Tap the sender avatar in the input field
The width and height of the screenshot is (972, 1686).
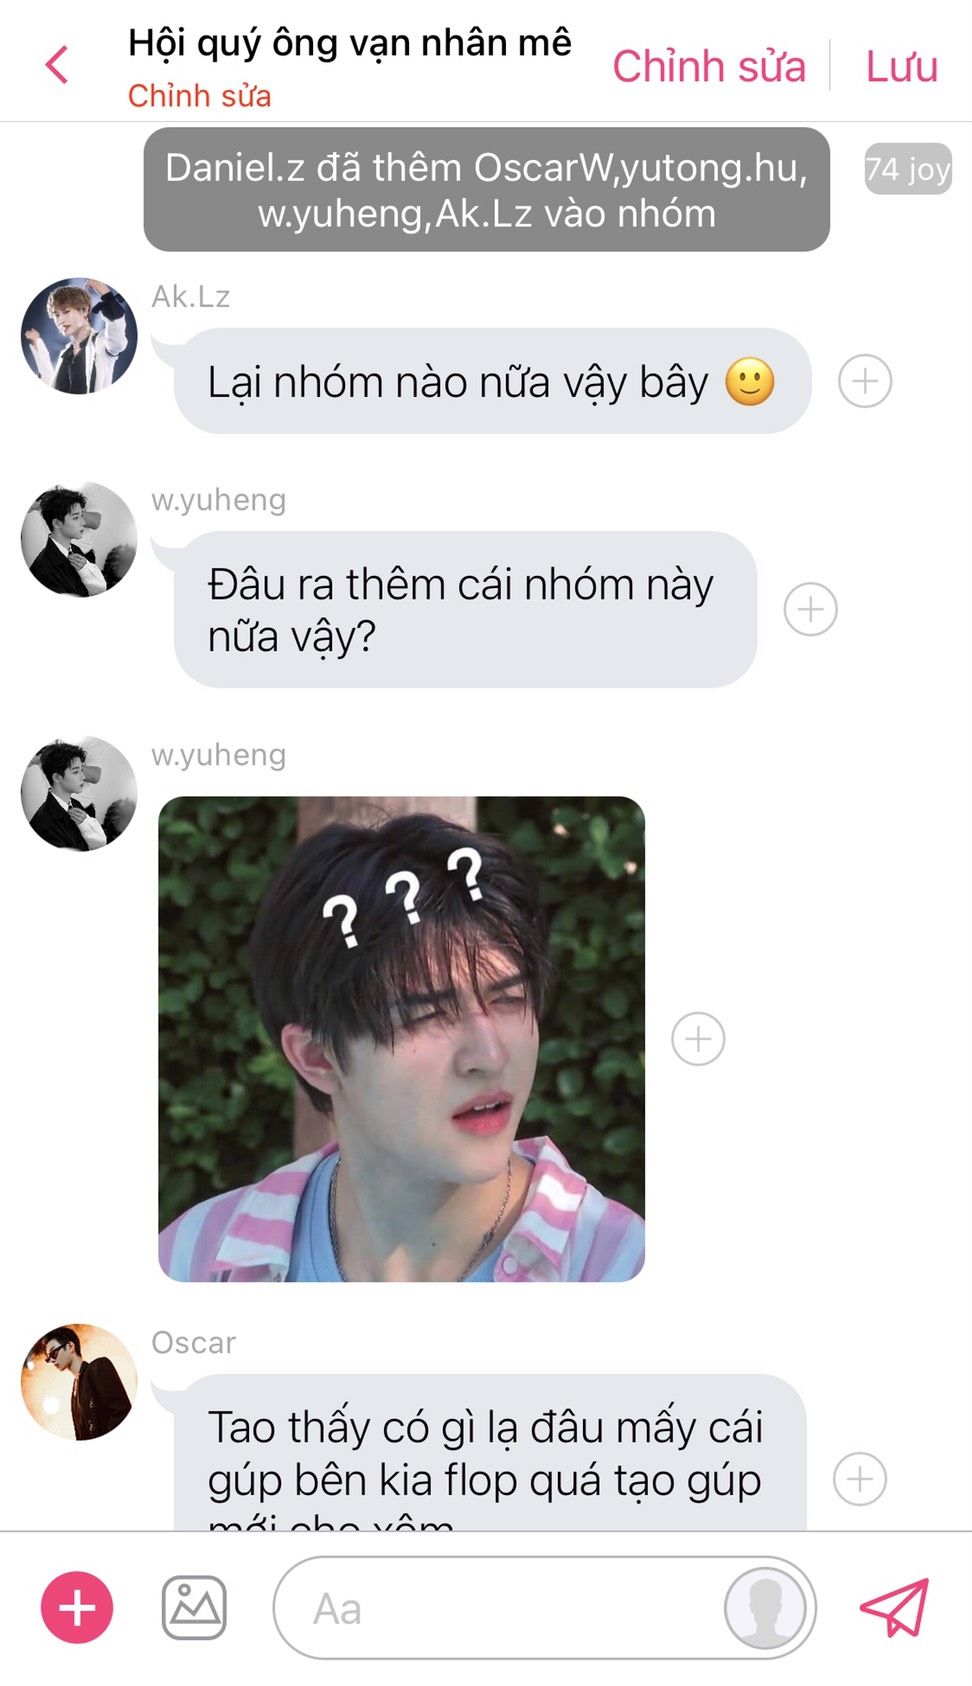click(765, 1607)
